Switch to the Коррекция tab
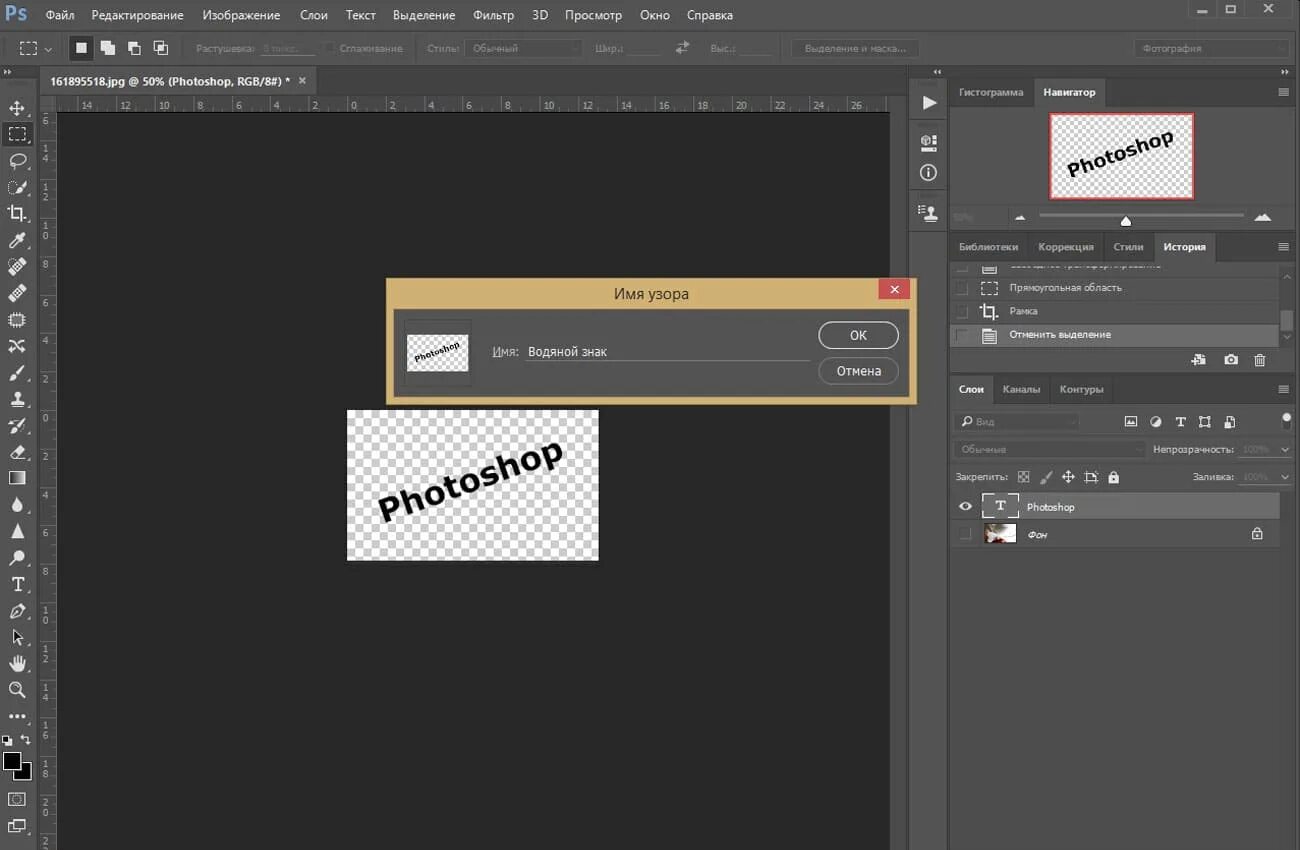Screen dimensions: 1300x850 tap(1065, 247)
